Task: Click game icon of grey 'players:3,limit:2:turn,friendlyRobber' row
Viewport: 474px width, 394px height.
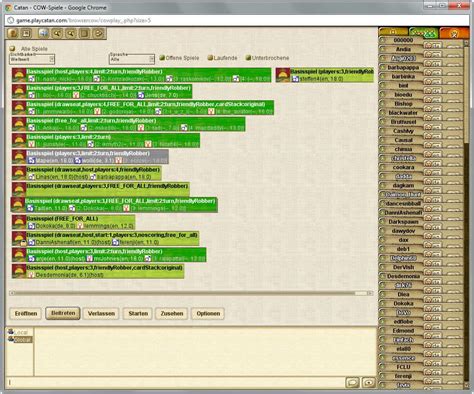Action: [x=19, y=157]
